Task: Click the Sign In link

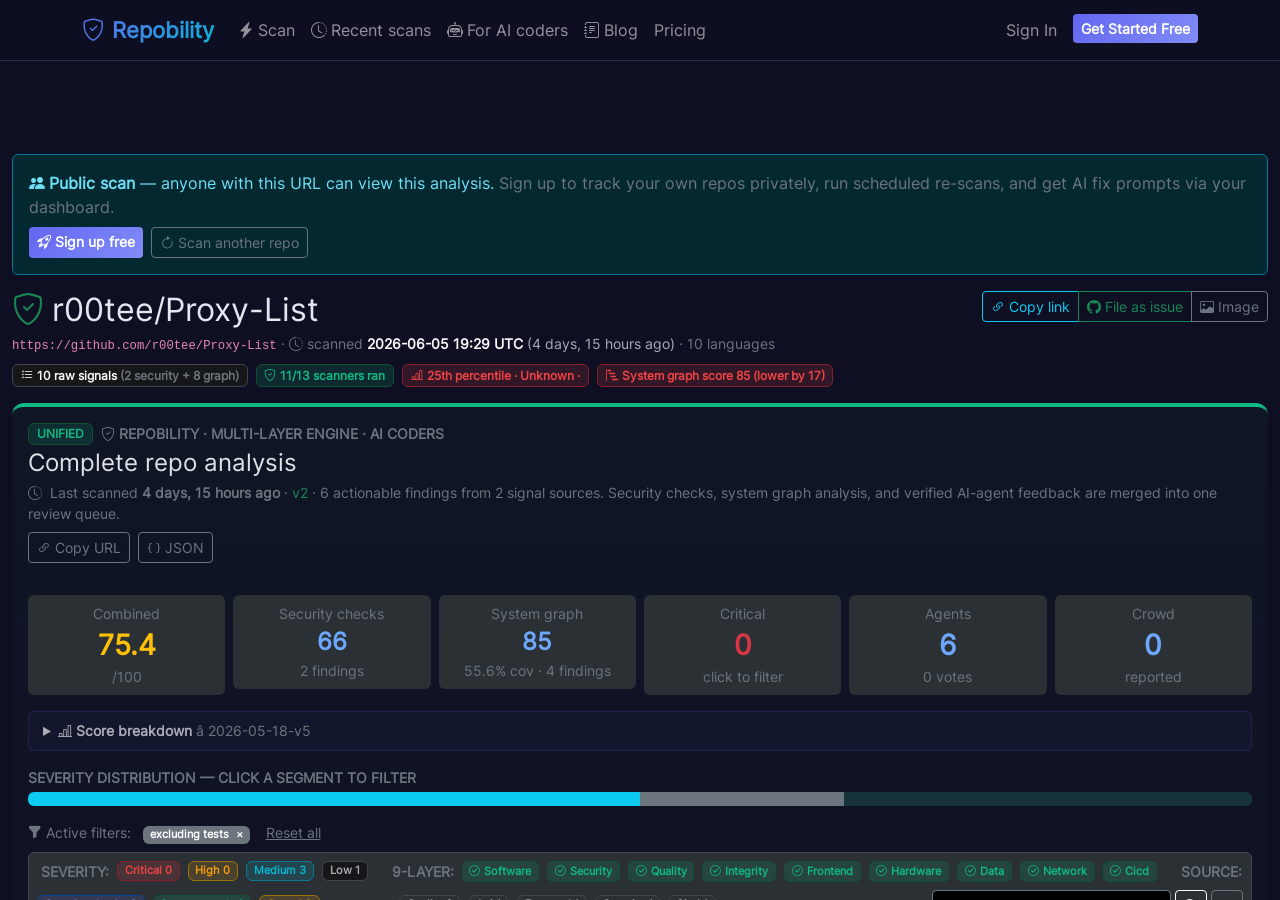Action: 1031,30
